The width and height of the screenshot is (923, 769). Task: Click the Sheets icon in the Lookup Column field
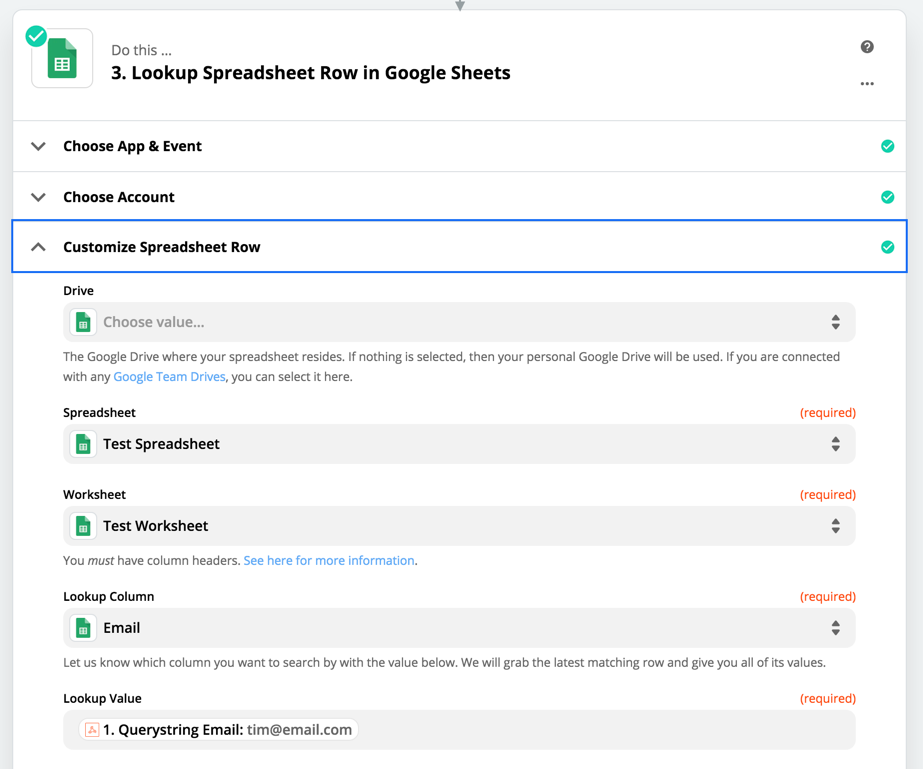click(83, 628)
